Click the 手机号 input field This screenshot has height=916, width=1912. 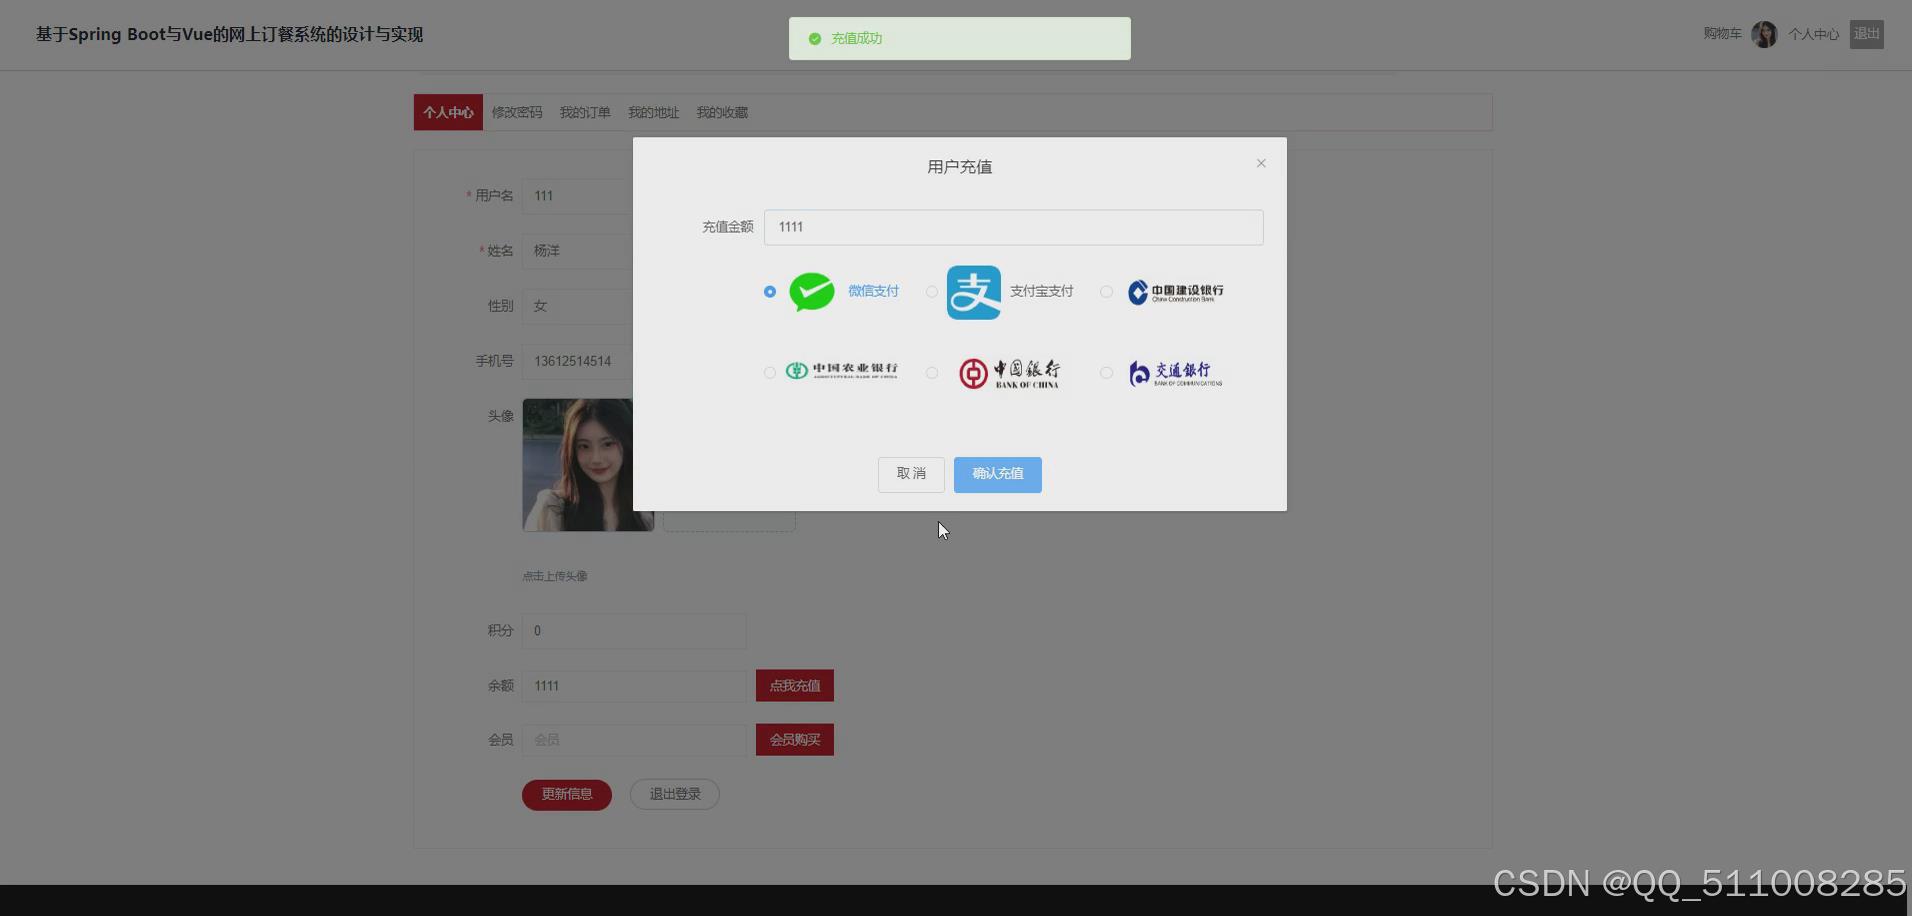tap(578, 361)
